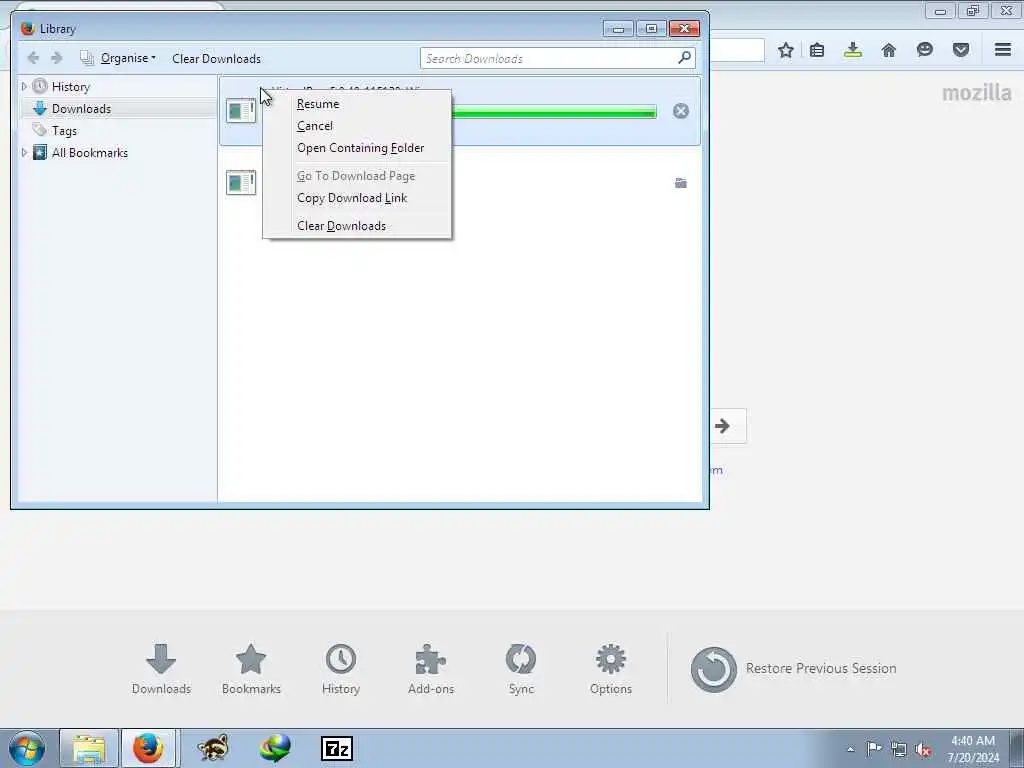Expand the History tree node

(x=24, y=86)
